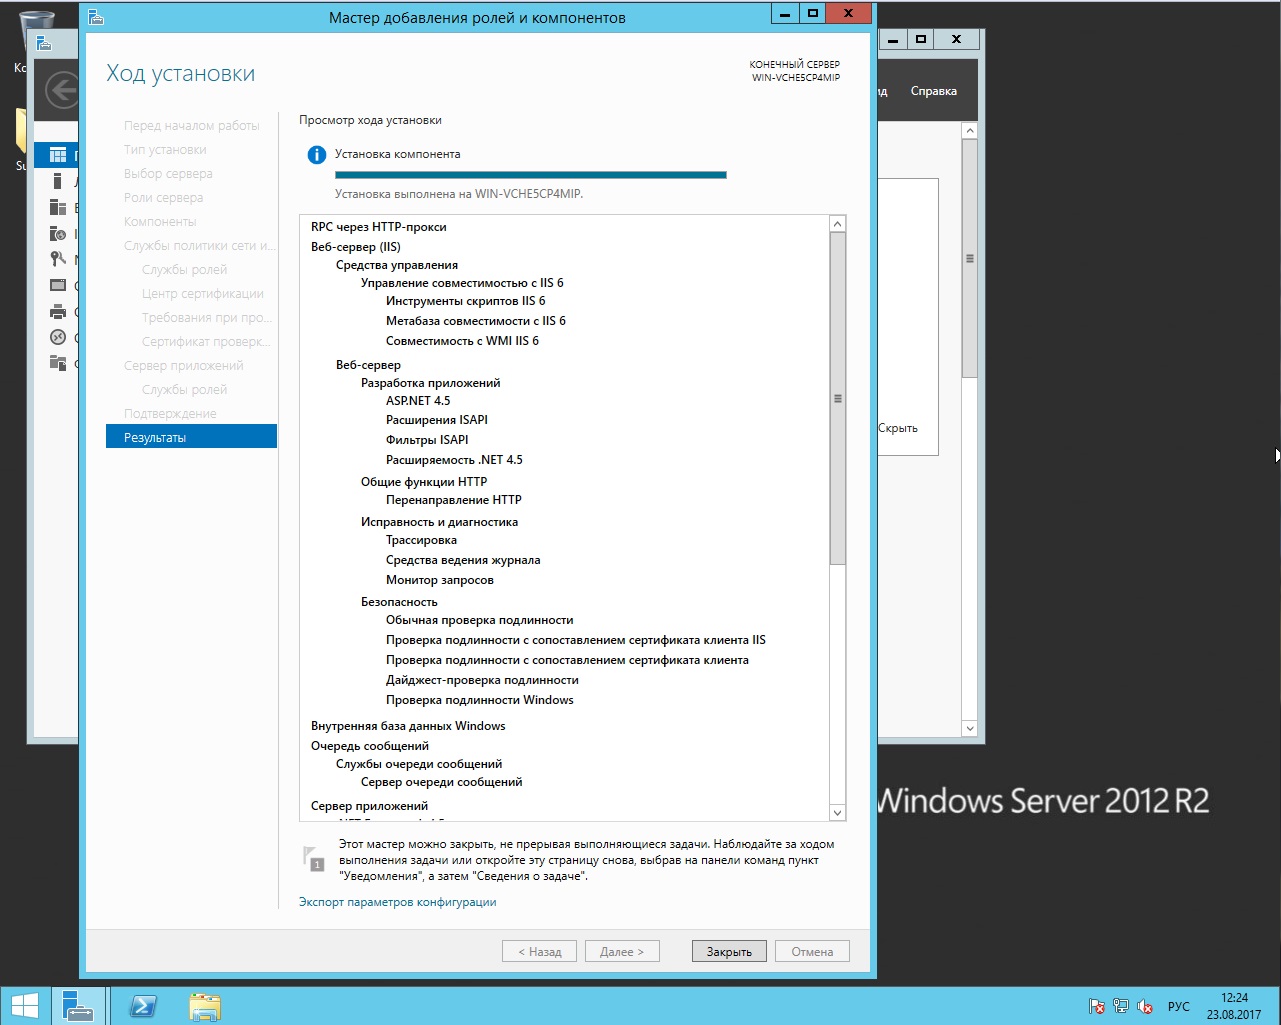Select the All Servers icon in Server Manager sidebar
Viewport: 1281px width, 1025px height.
[58, 207]
